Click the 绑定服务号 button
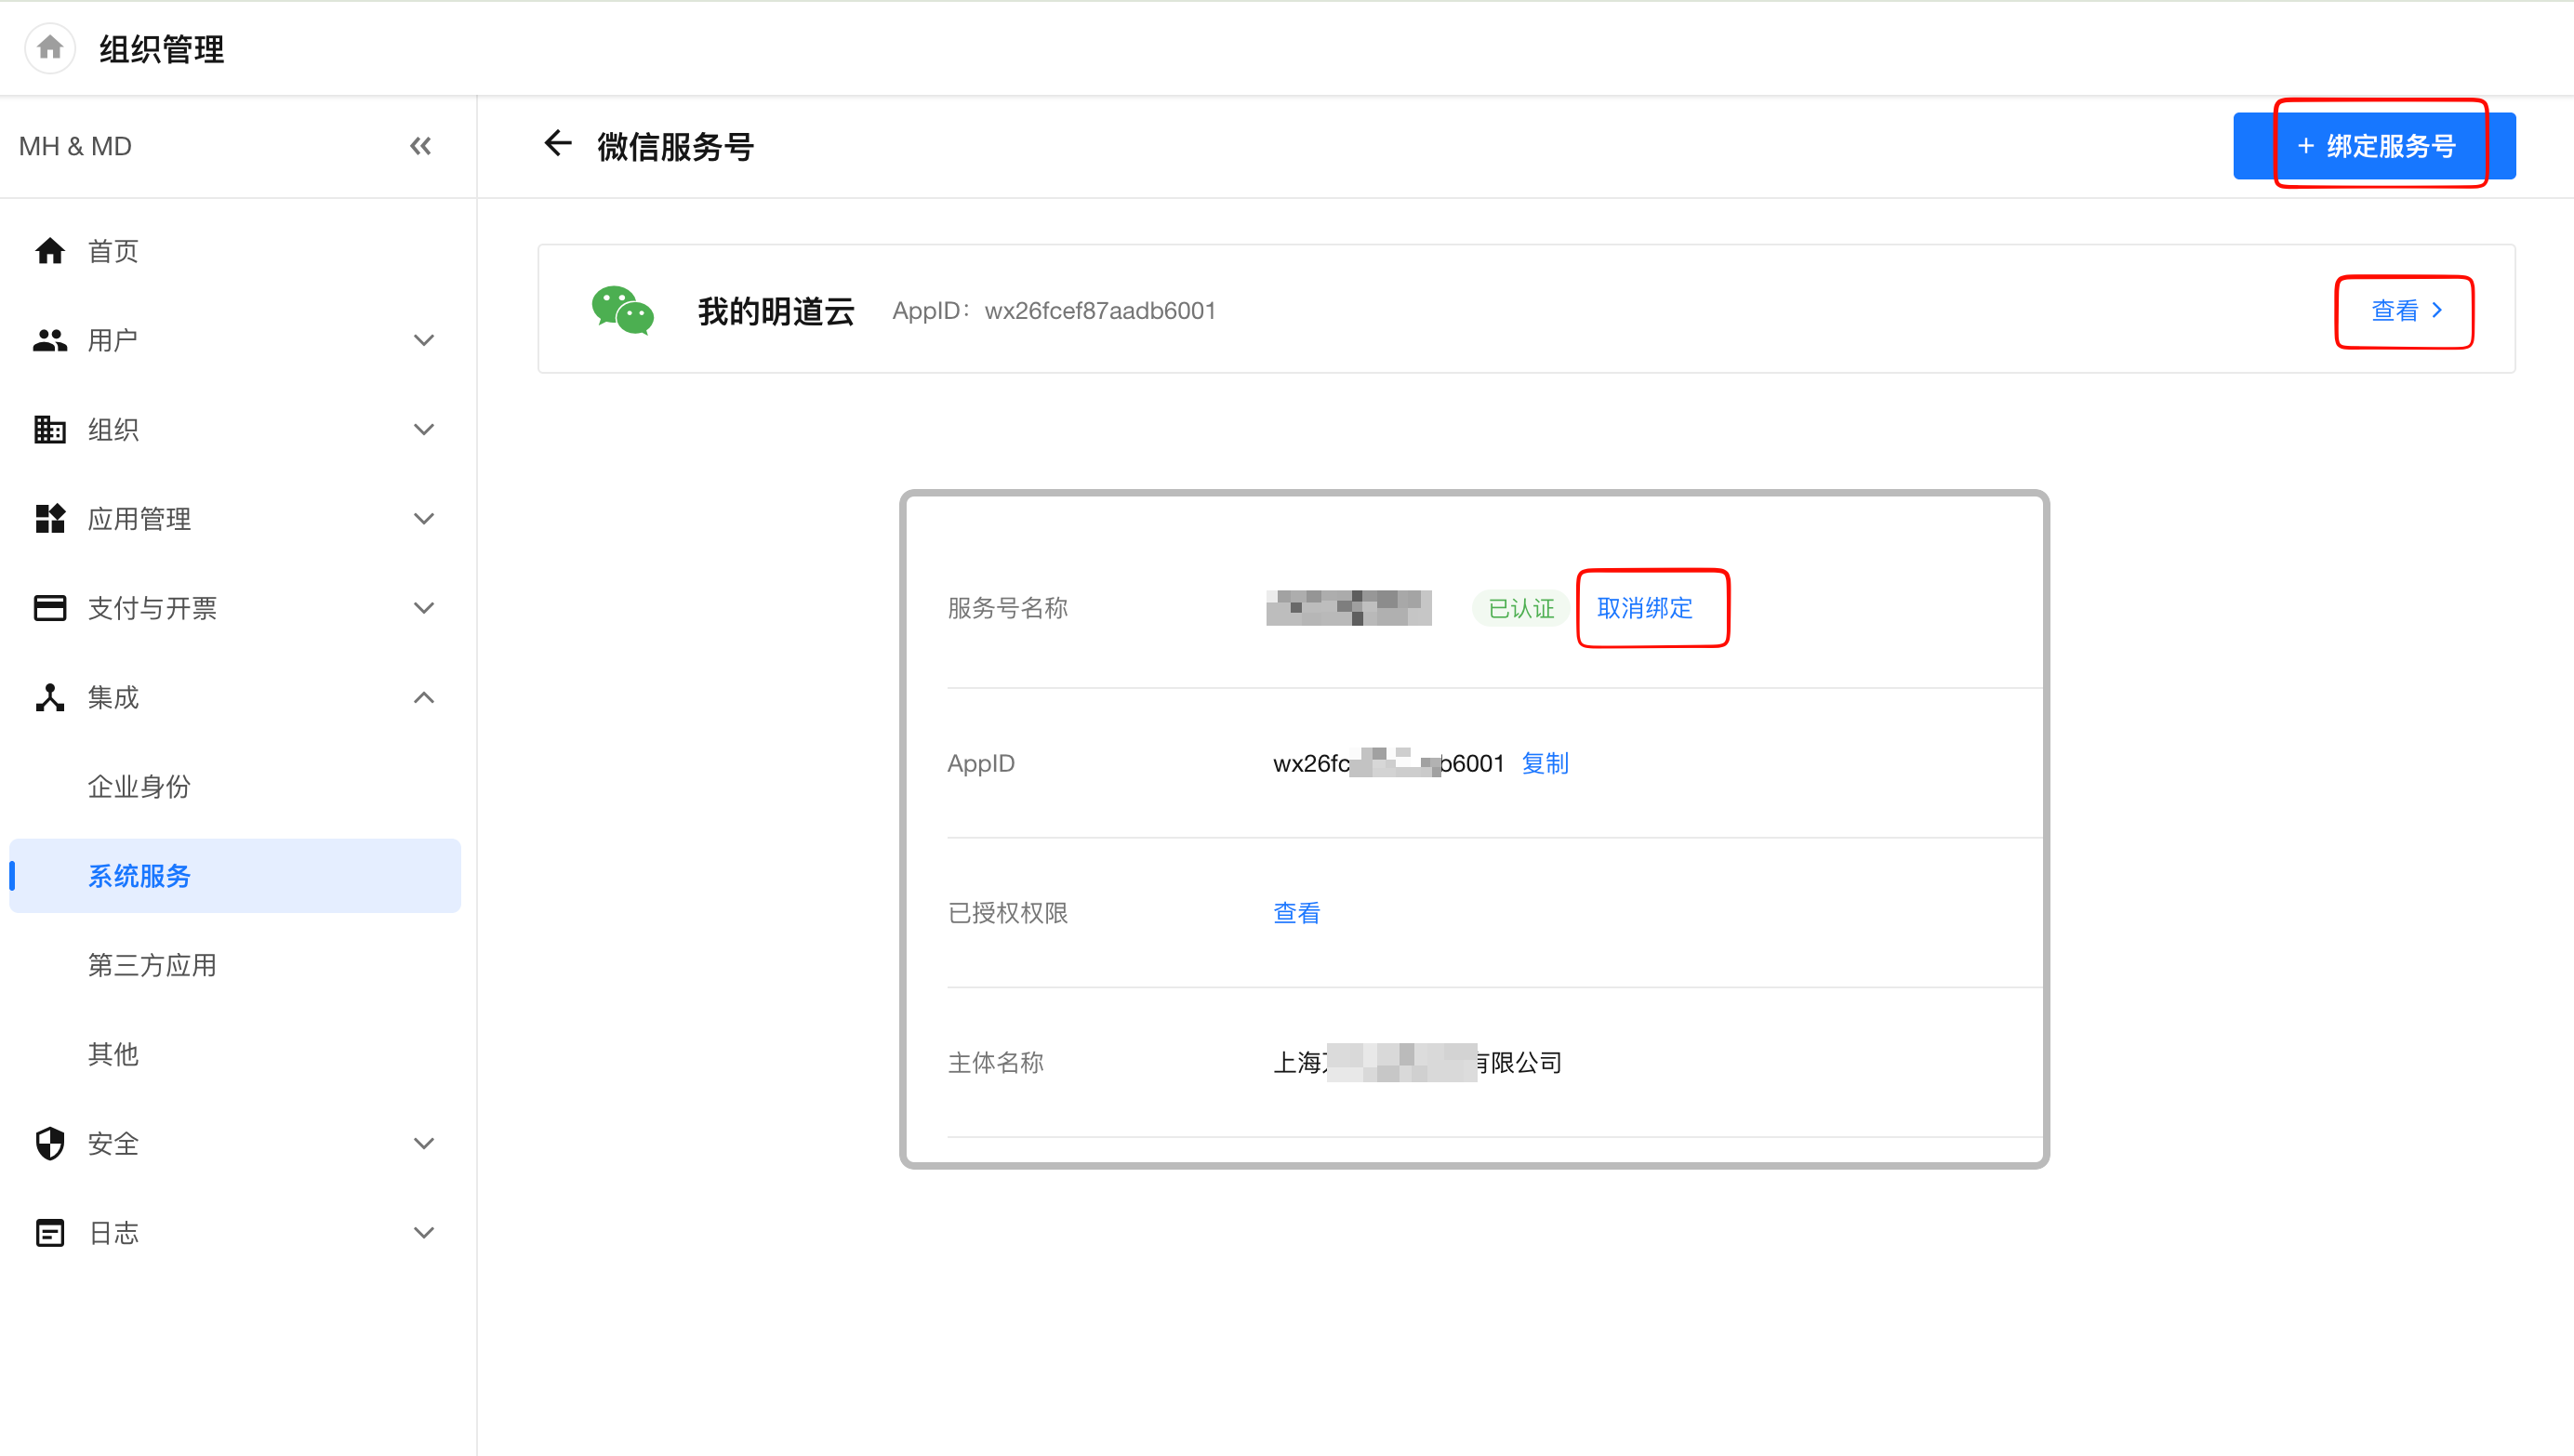Screen dimensions: 2574x1456 [x=2374, y=146]
